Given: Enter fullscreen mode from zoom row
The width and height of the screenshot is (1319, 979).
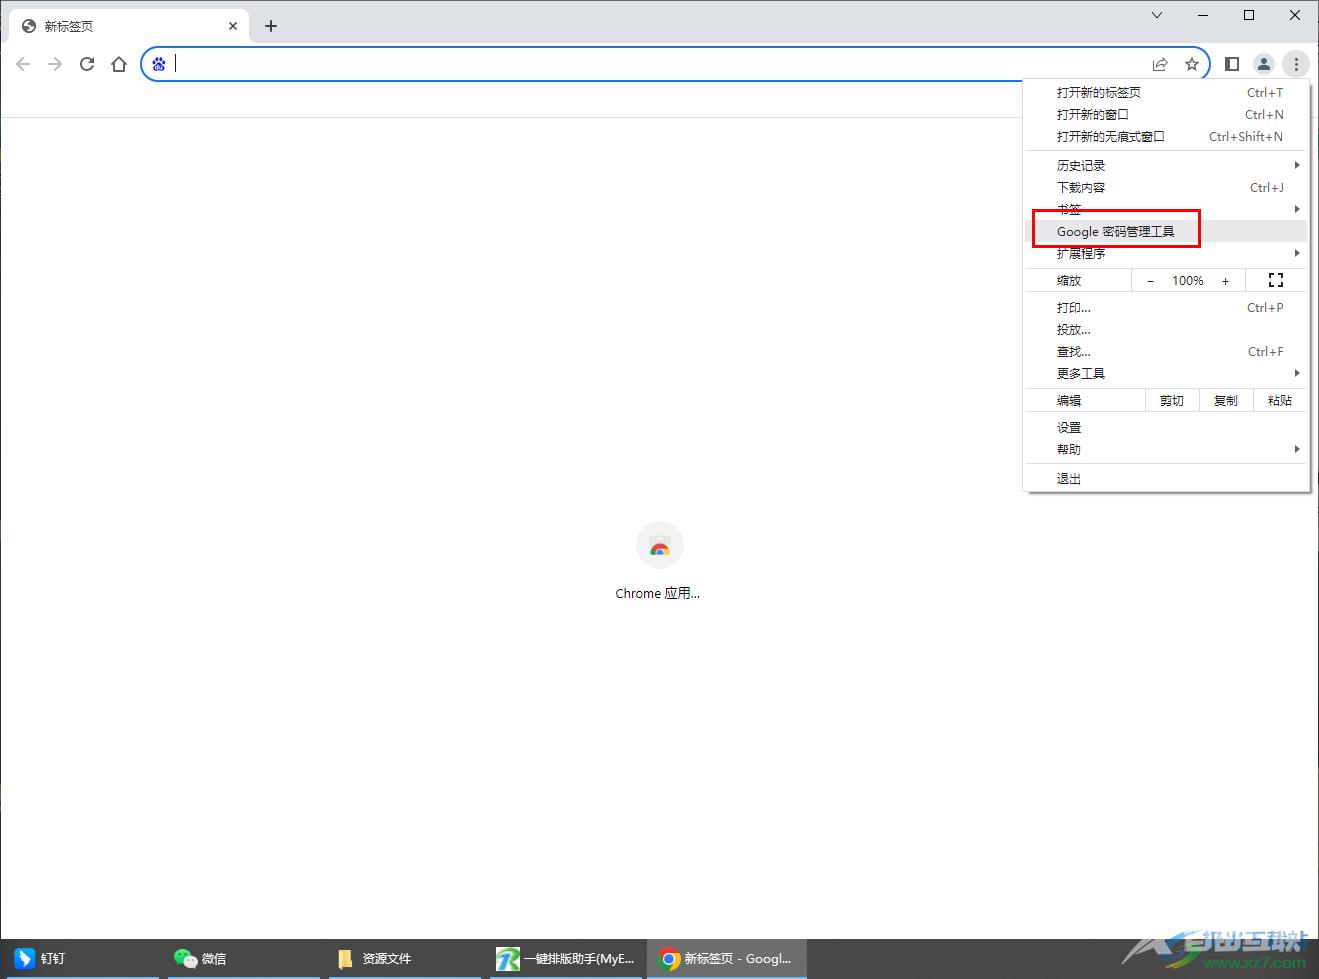Looking at the screenshot, I should pos(1276,281).
